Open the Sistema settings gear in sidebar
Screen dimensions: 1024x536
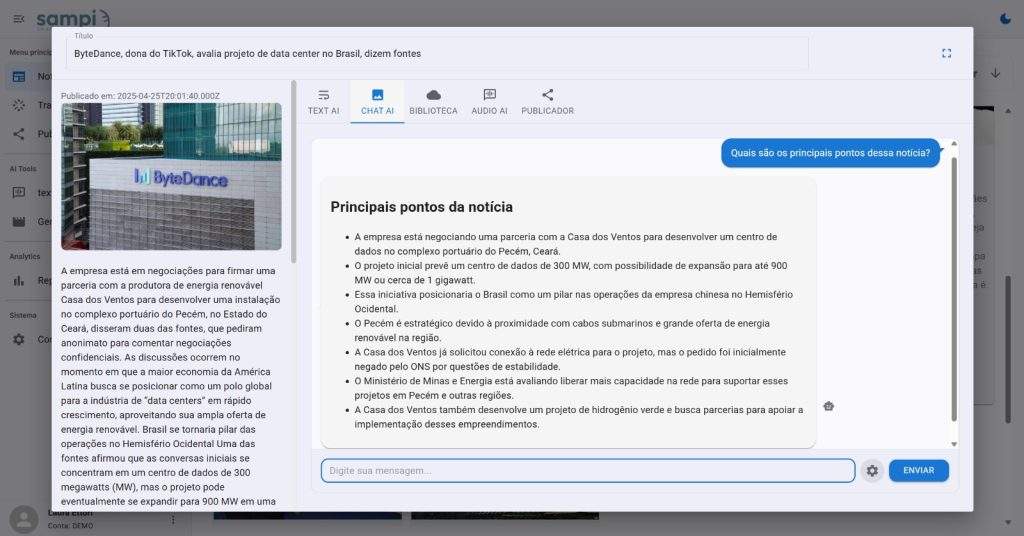tap(18, 339)
